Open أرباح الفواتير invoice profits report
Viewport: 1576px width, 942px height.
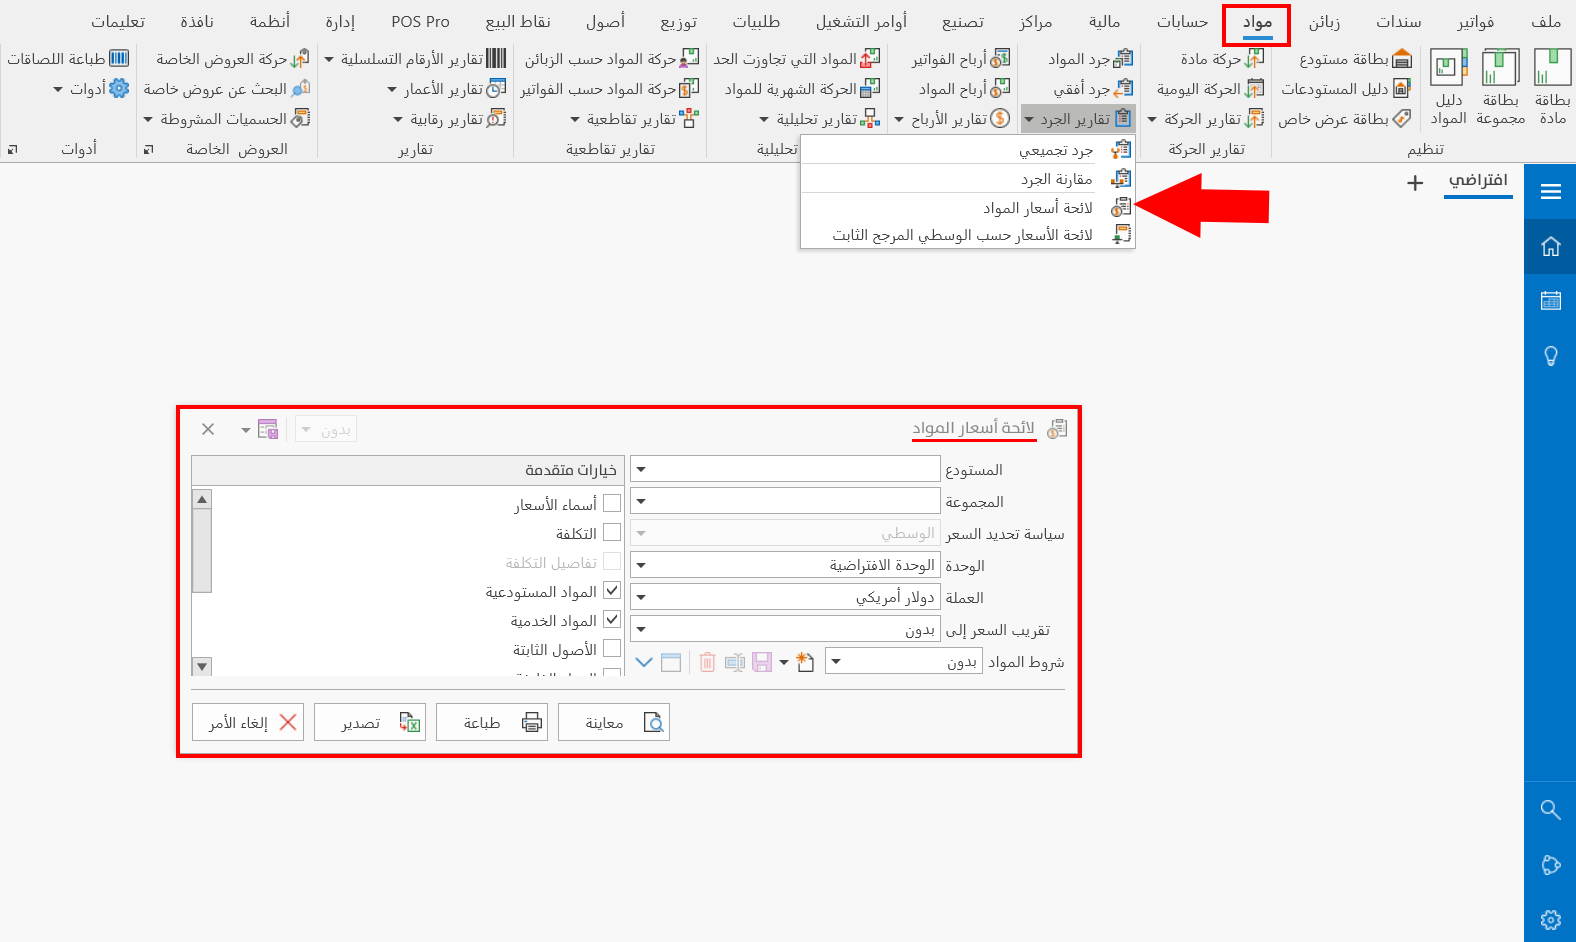tap(961, 59)
